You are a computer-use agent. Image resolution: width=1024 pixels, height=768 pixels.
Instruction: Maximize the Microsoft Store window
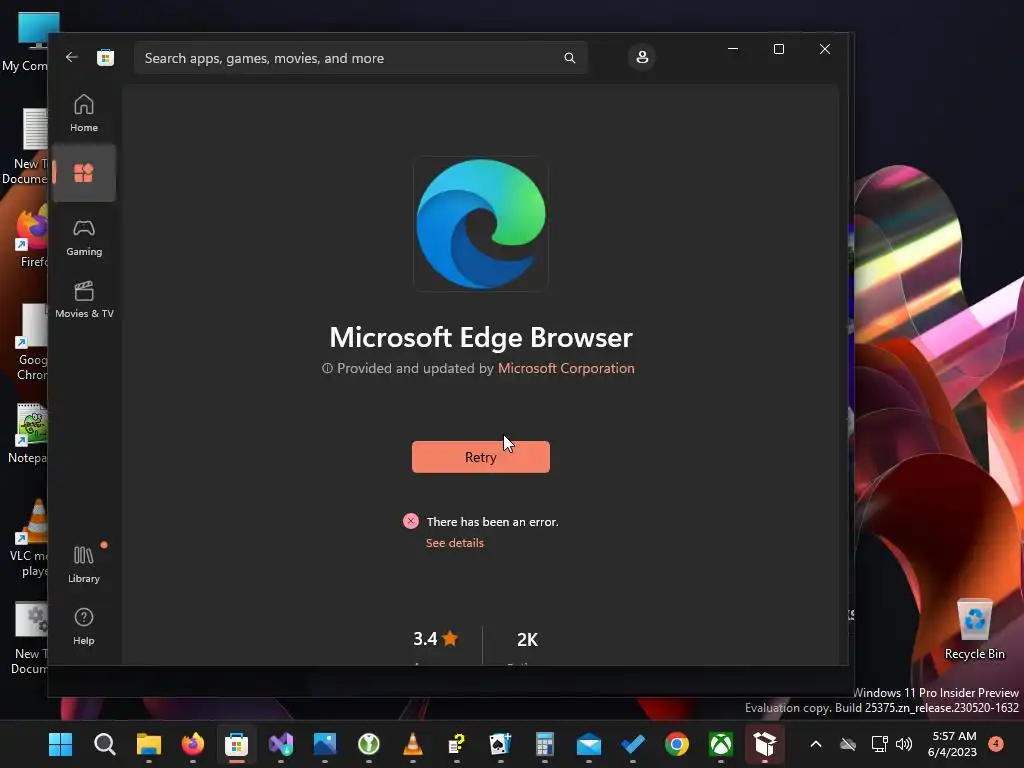[778, 49]
